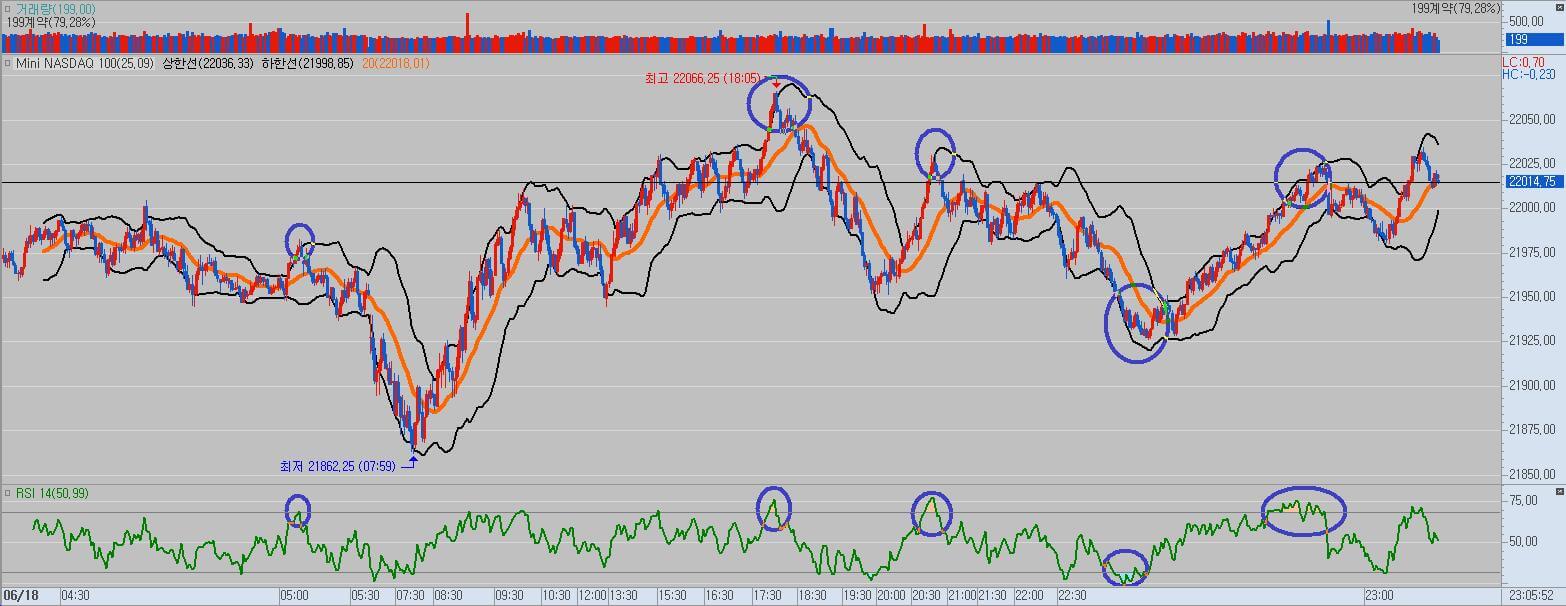Image resolution: width=1566 pixels, height=606 pixels.
Task: Click the 22050,00 price axis label
Action: [1533, 119]
